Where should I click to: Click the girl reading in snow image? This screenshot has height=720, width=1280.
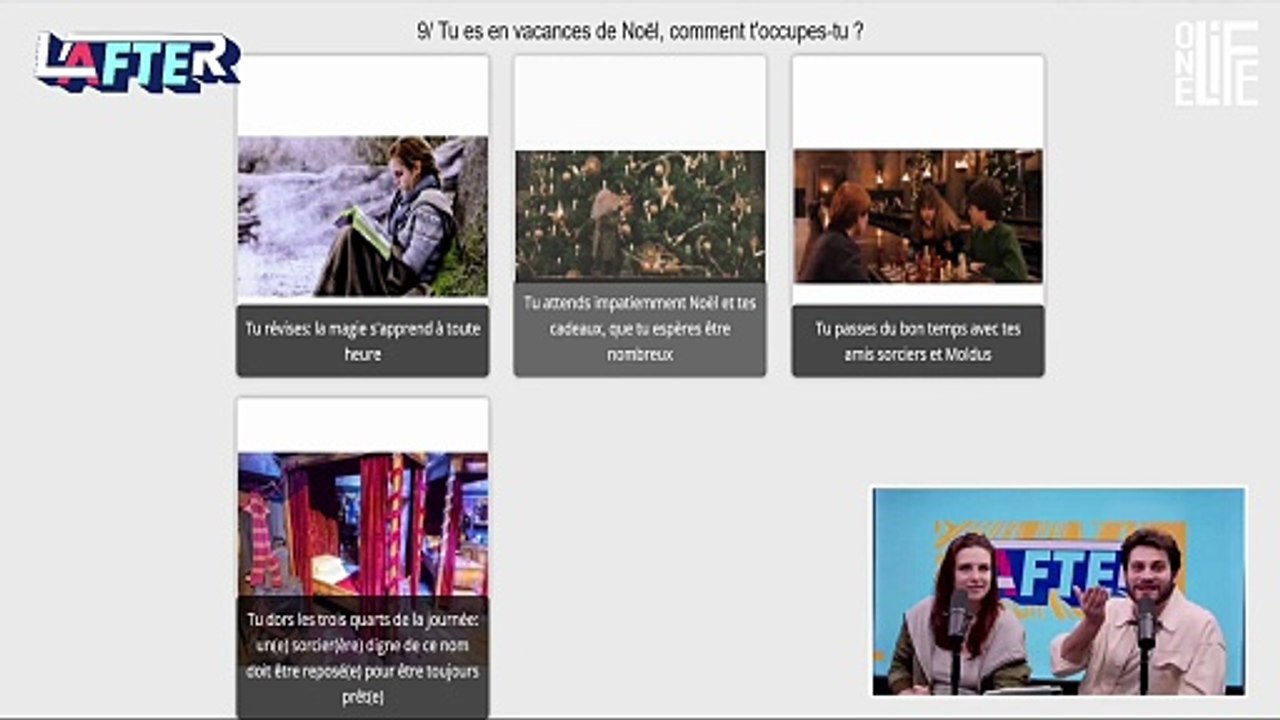pos(363,217)
